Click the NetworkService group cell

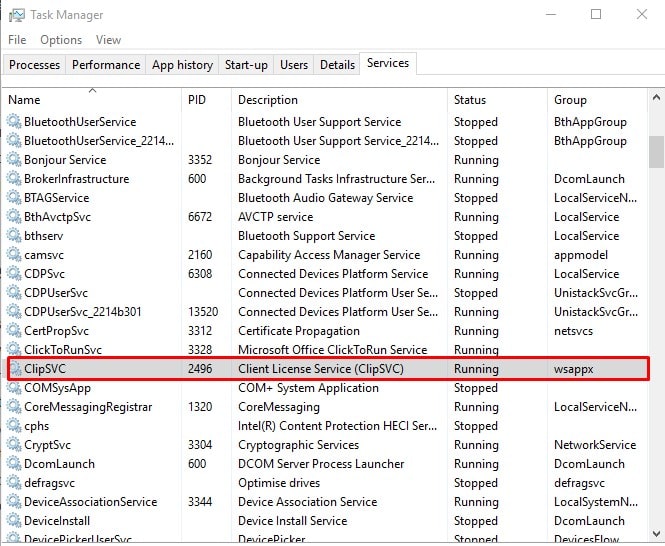[595, 445]
